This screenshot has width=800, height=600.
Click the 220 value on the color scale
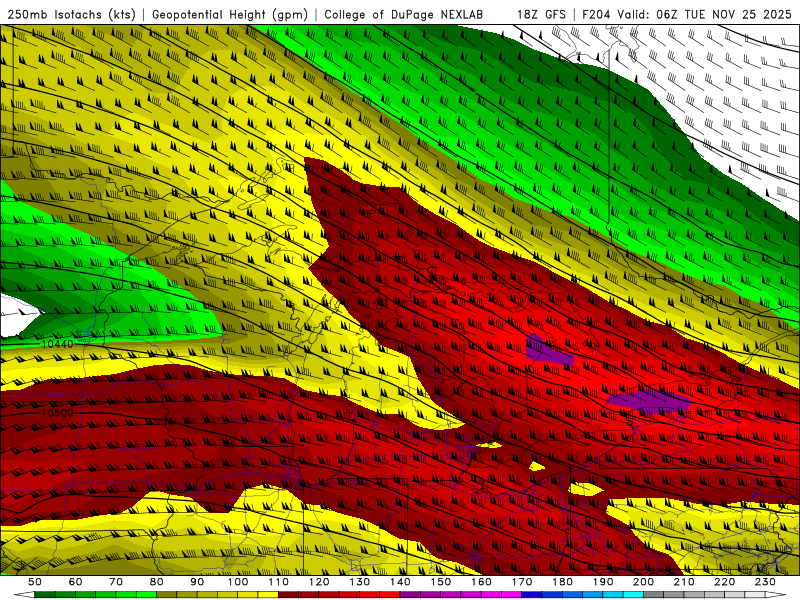coord(724,582)
